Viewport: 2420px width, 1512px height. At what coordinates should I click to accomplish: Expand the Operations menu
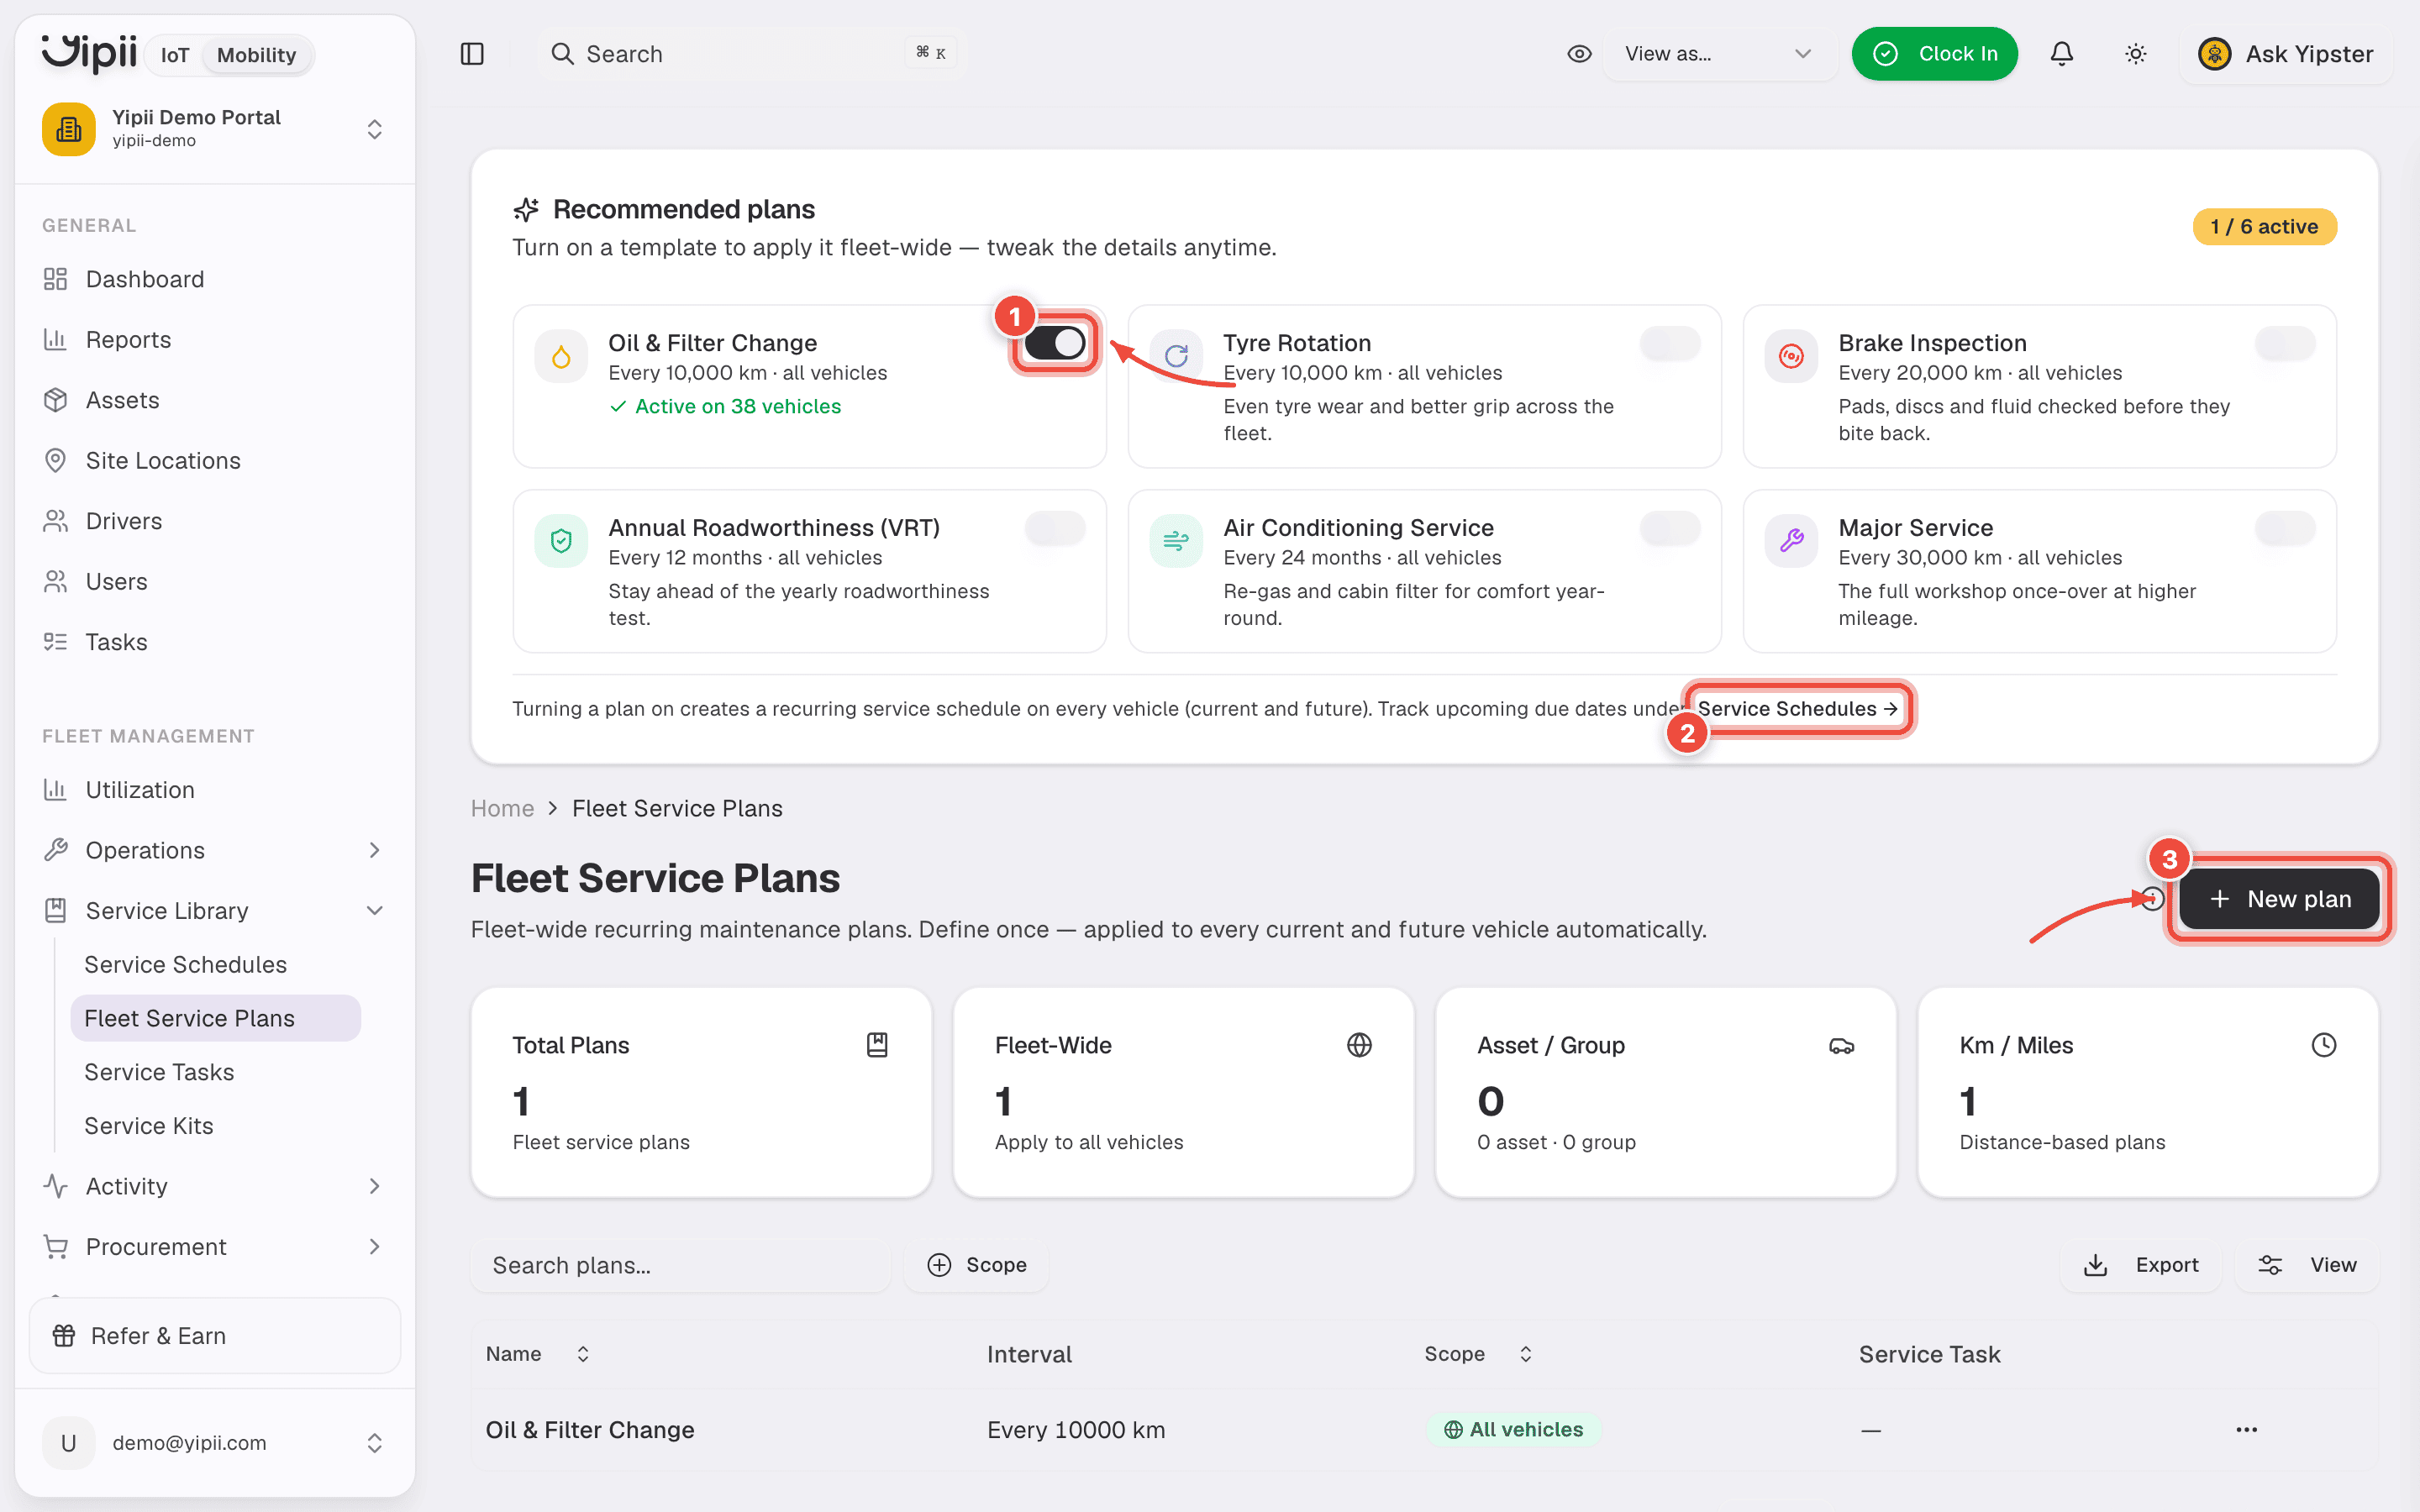pos(215,850)
